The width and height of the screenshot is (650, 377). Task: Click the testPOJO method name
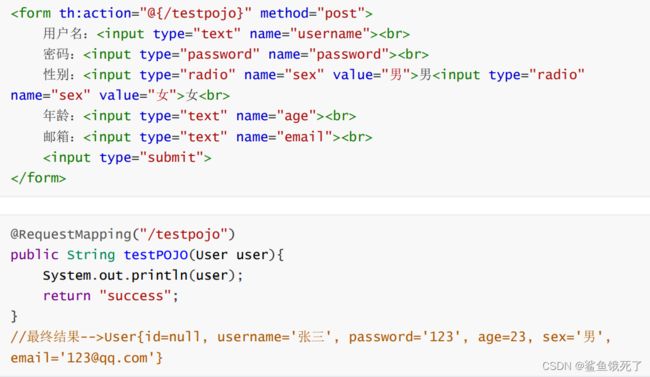click(156, 255)
